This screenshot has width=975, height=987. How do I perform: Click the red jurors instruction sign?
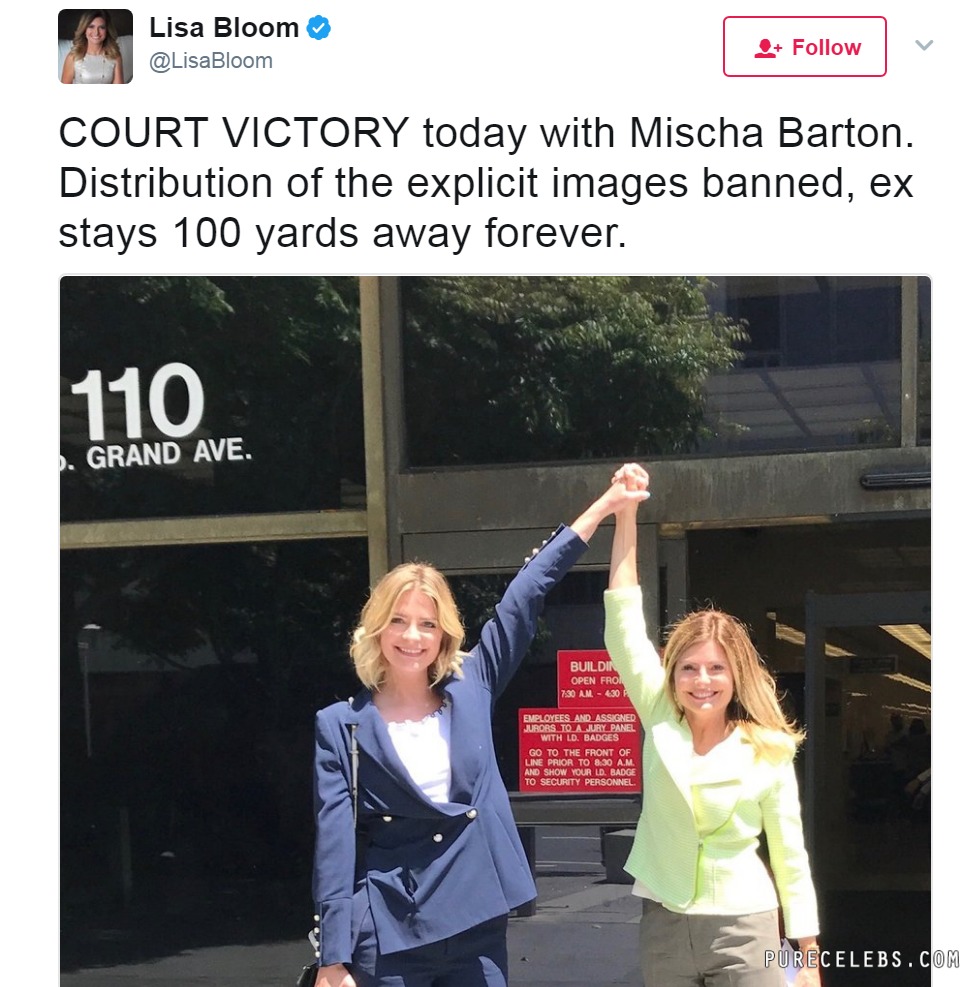[x=580, y=750]
